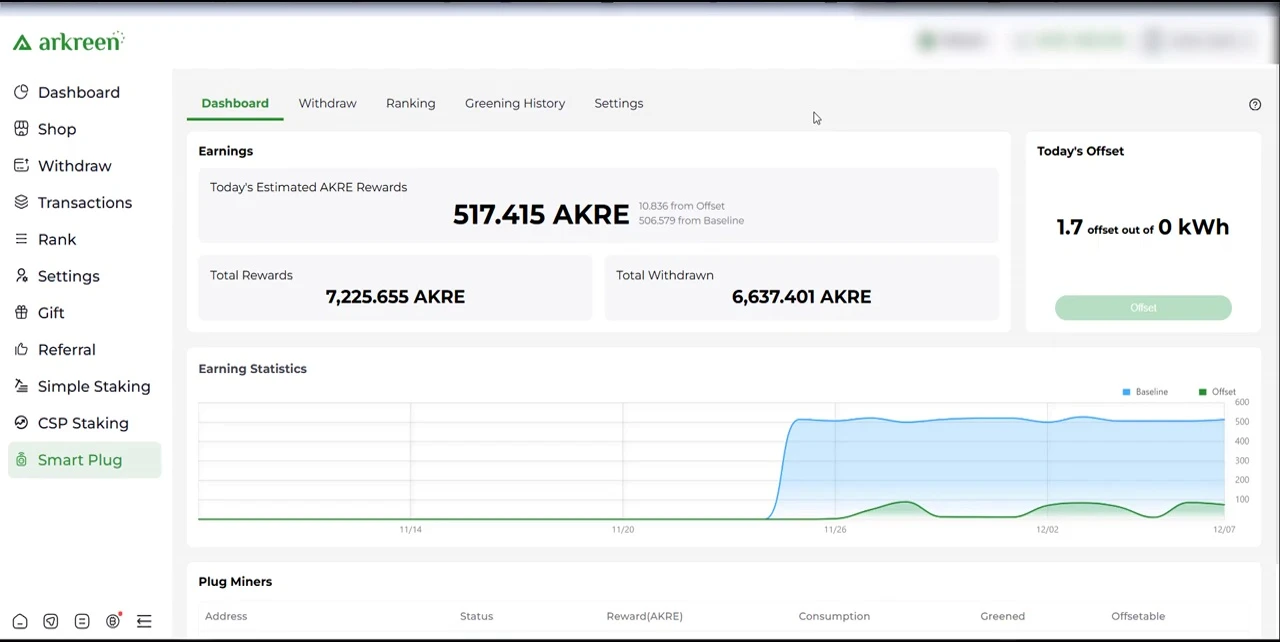Switch to the Dashboard tab at top
The width and height of the screenshot is (1280, 642).
(x=235, y=103)
